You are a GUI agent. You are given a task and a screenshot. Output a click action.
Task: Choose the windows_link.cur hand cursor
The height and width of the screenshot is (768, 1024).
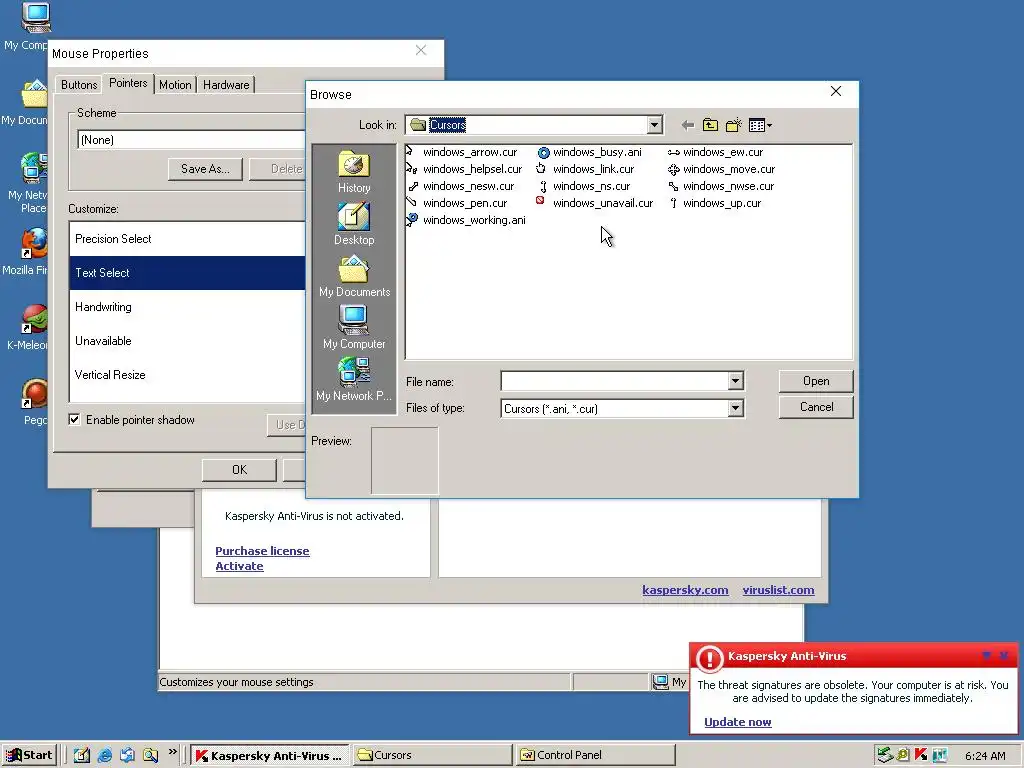pyautogui.click(x=586, y=169)
